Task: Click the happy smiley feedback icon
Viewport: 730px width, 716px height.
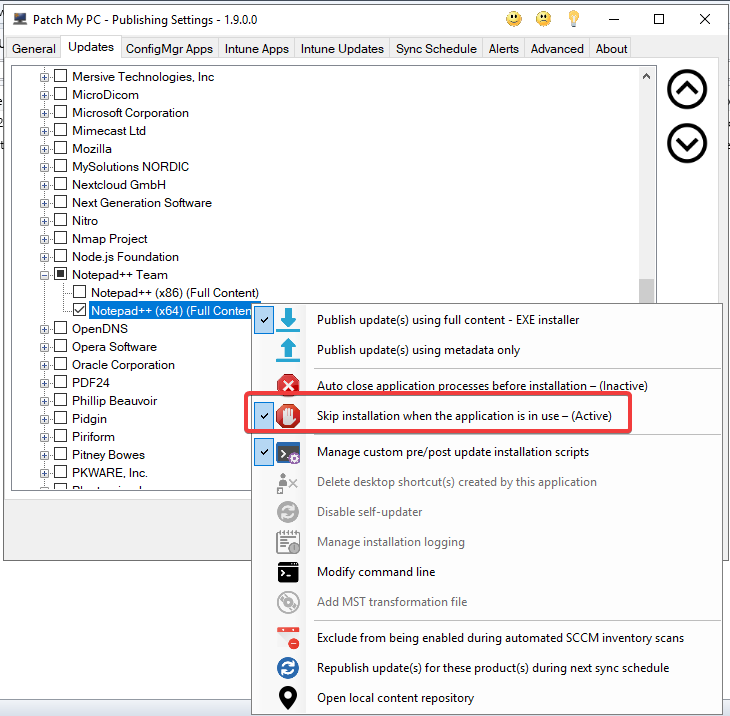Action: click(514, 19)
